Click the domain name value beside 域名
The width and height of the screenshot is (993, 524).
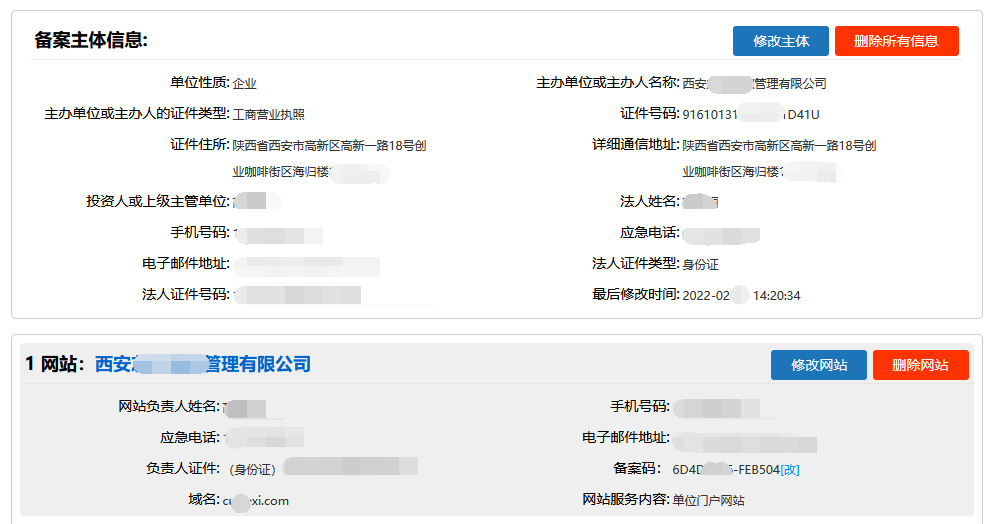pos(255,501)
